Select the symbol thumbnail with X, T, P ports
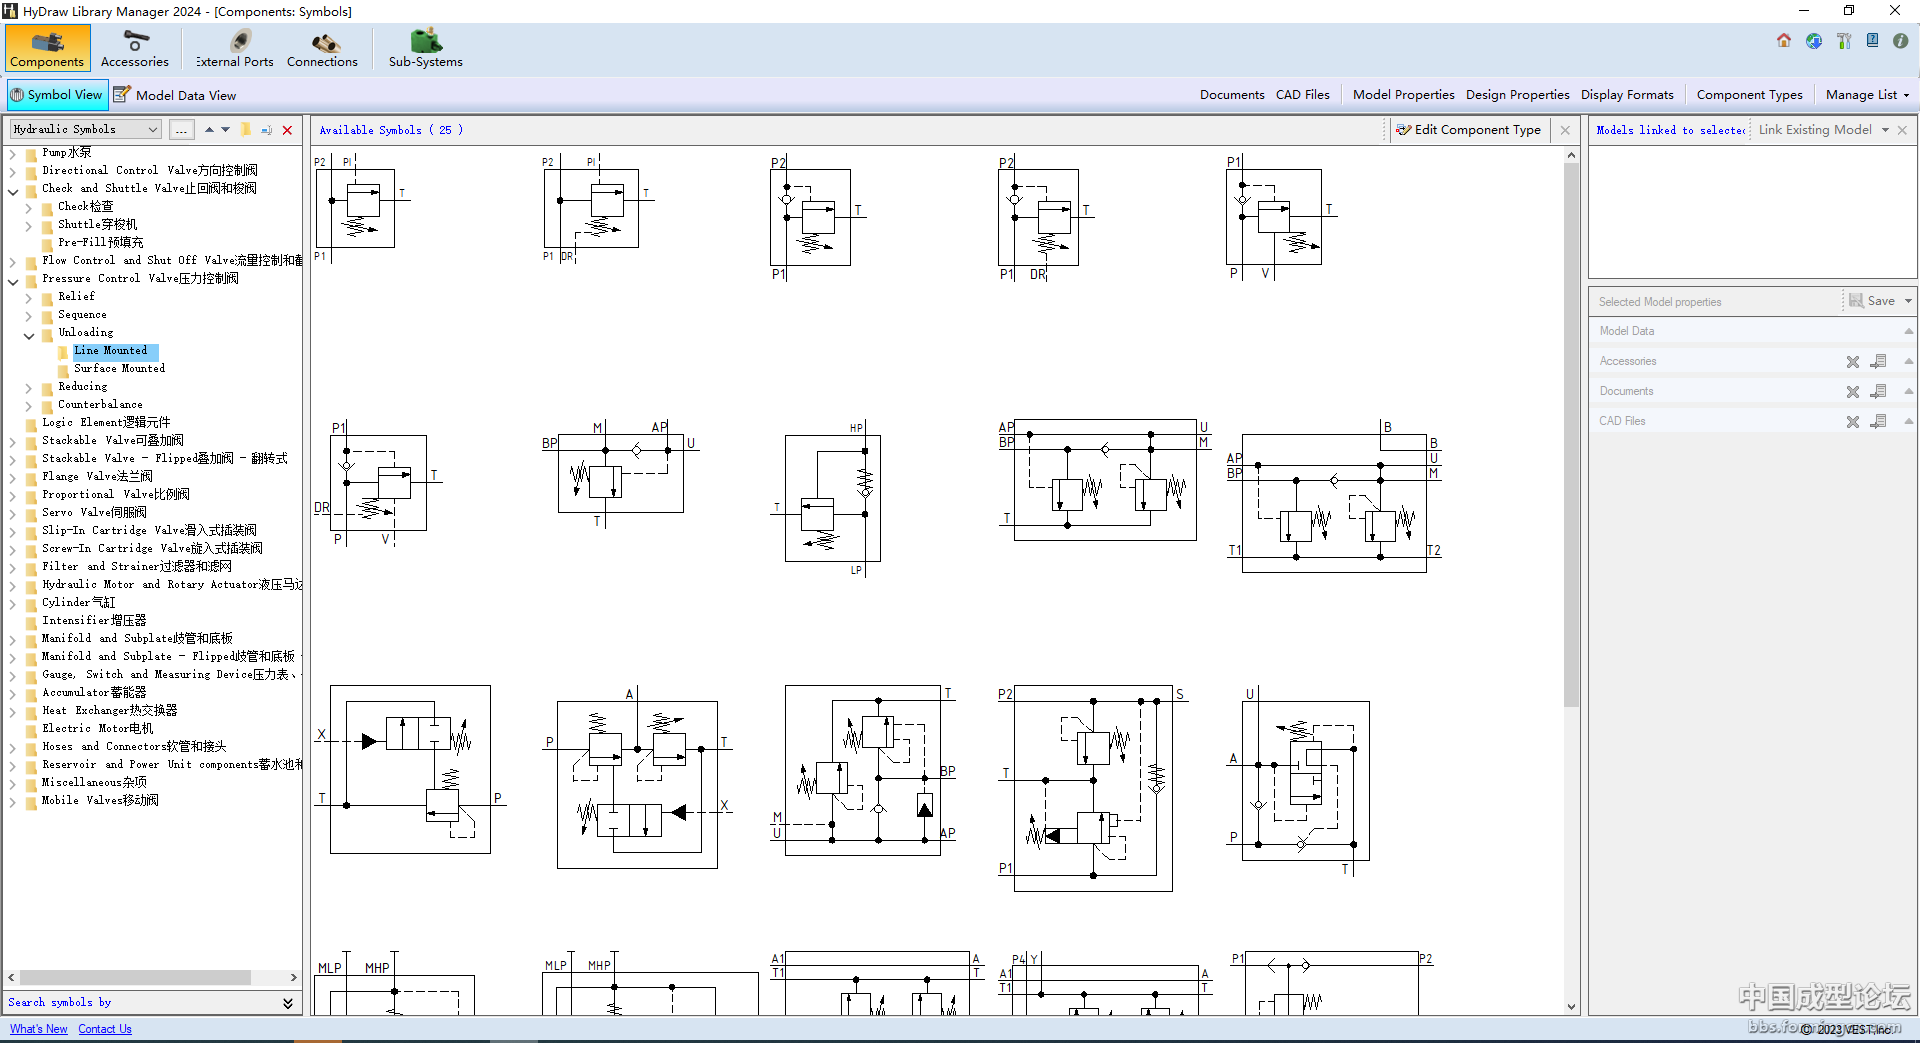 pyautogui.click(x=410, y=769)
